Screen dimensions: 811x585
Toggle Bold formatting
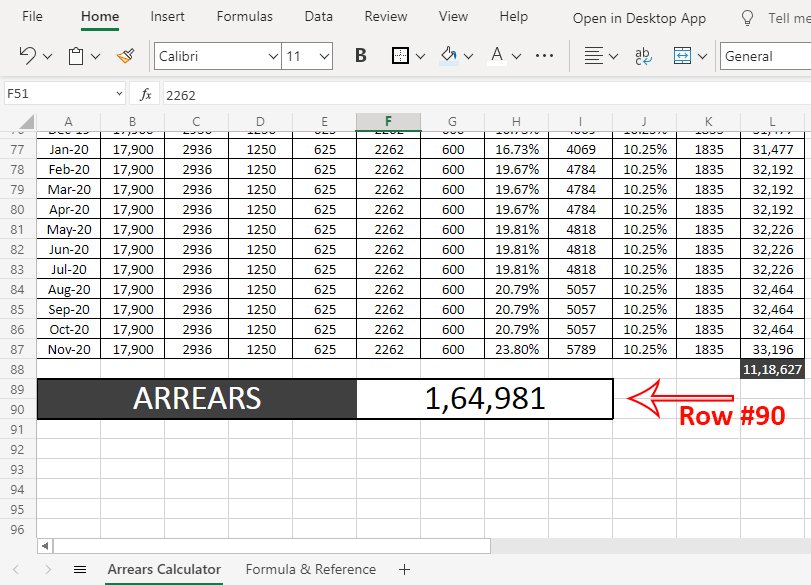tap(361, 56)
